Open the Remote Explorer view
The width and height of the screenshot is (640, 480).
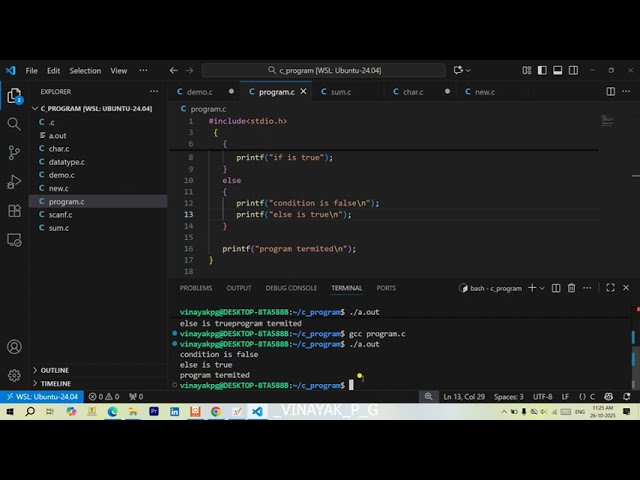(14, 240)
